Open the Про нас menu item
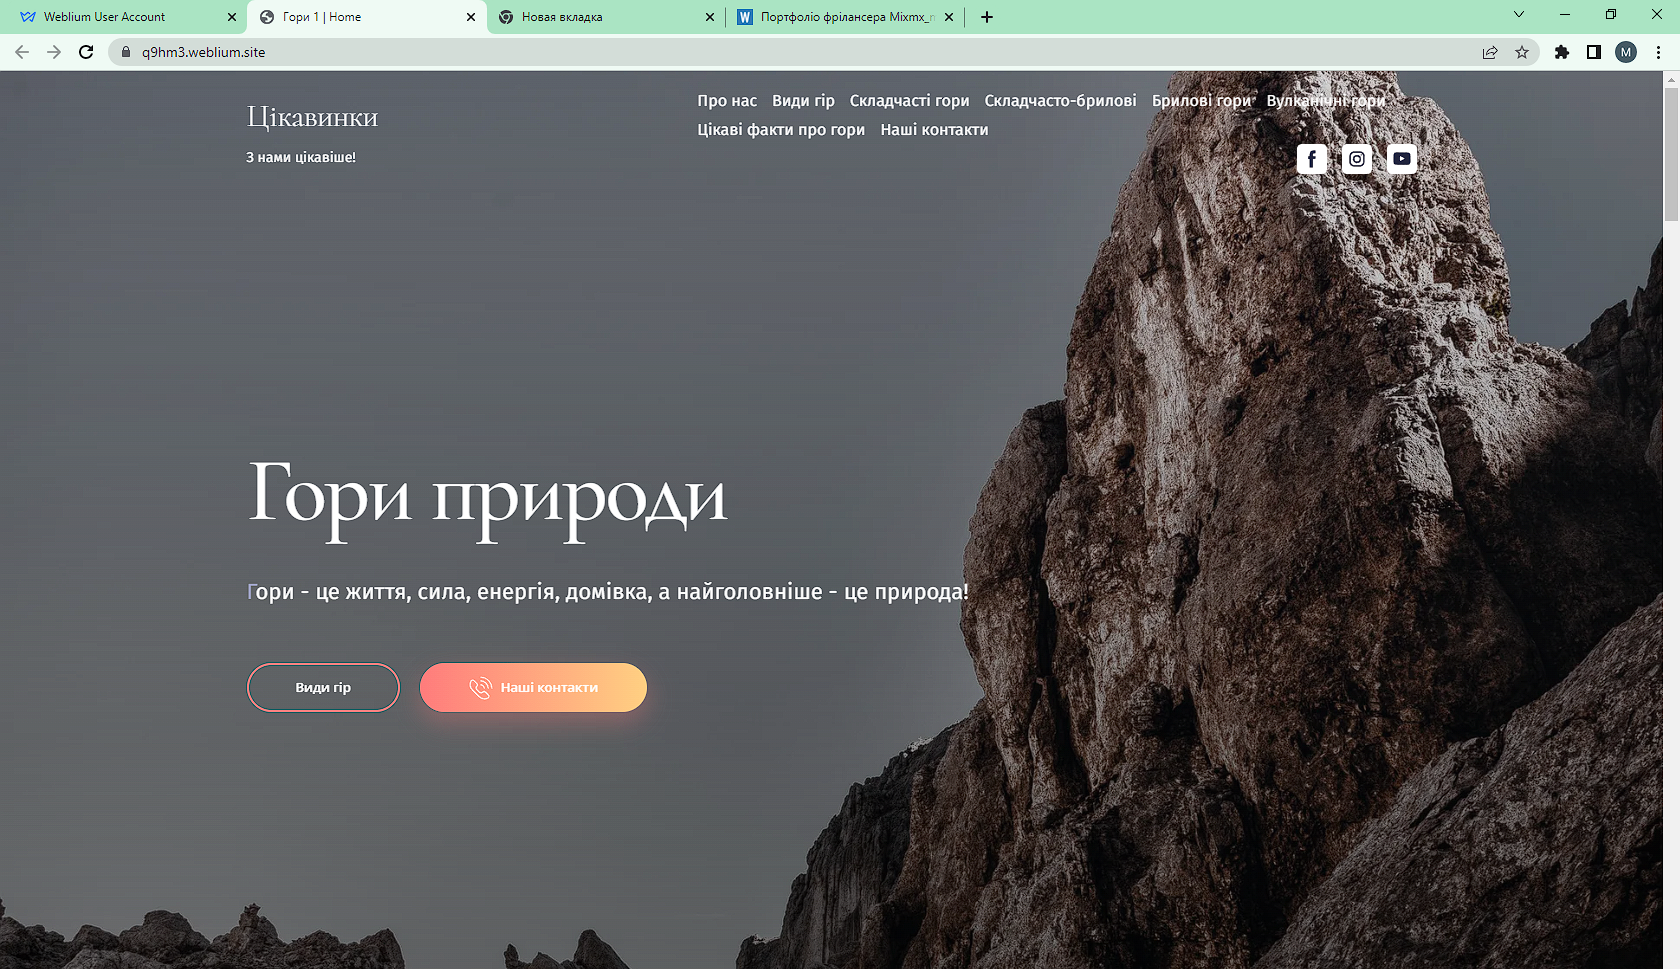Image resolution: width=1680 pixels, height=969 pixels. pos(727,101)
